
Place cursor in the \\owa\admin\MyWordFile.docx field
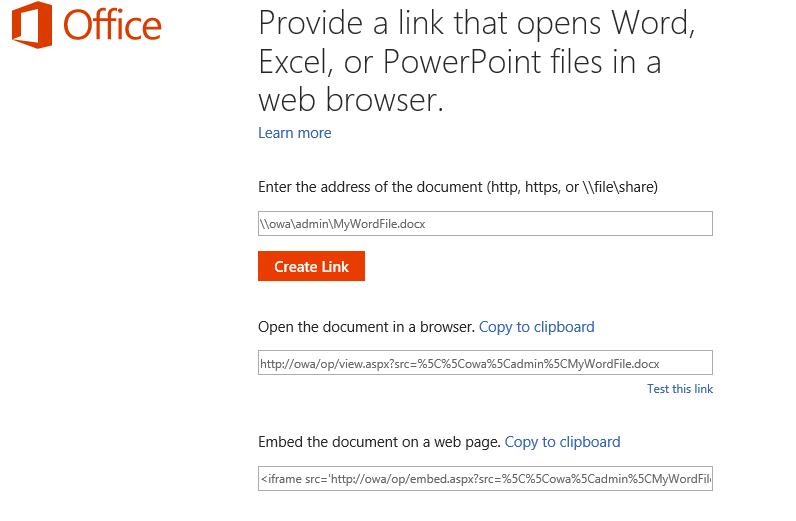coord(485,223)
